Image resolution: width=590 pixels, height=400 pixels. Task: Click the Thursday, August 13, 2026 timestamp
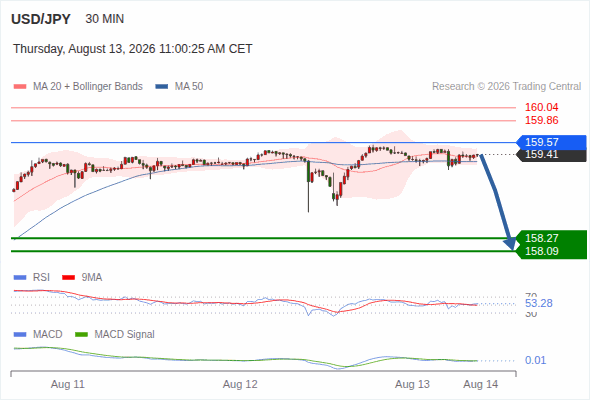[132, 49]
